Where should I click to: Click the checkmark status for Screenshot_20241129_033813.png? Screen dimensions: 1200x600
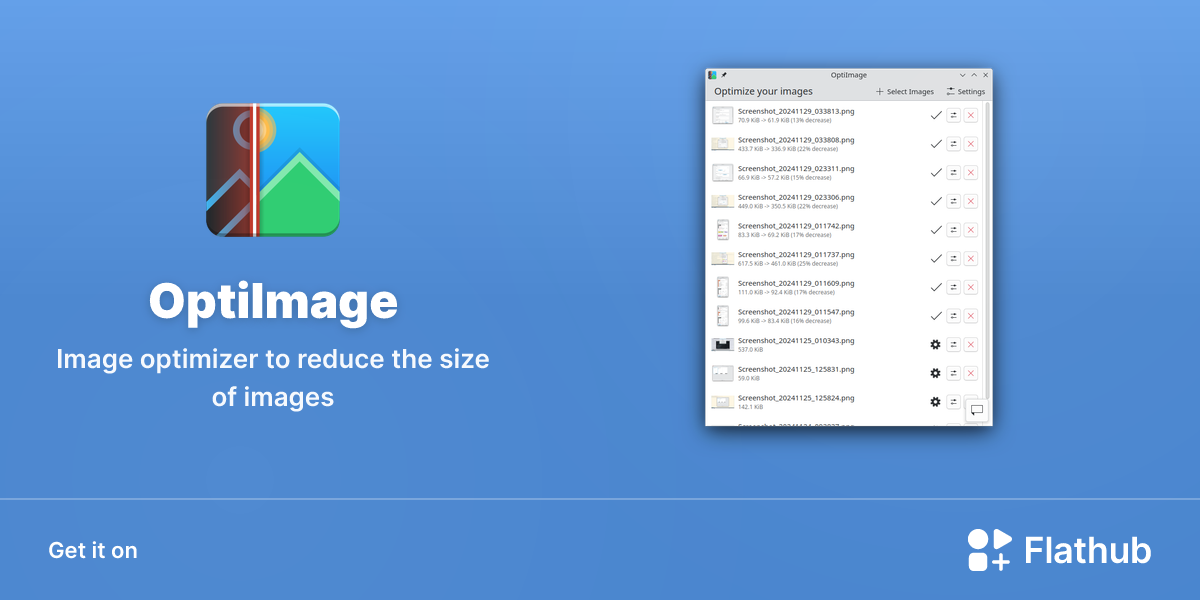tap(936, 115)
